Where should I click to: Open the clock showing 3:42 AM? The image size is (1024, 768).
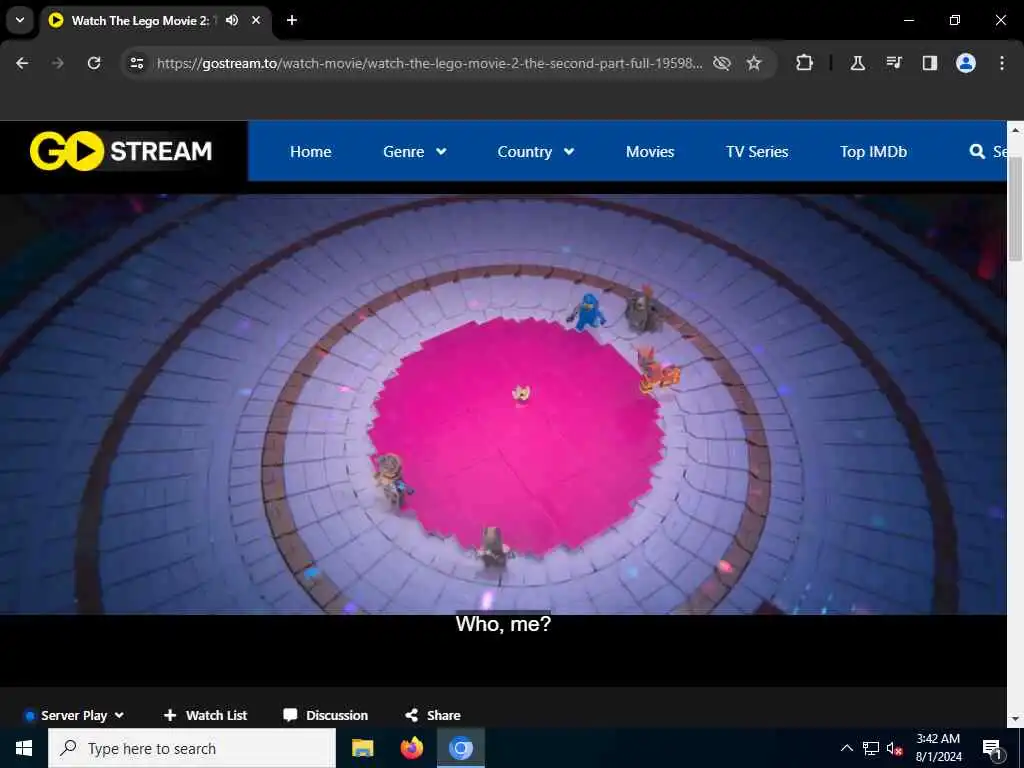click(938, 748)
